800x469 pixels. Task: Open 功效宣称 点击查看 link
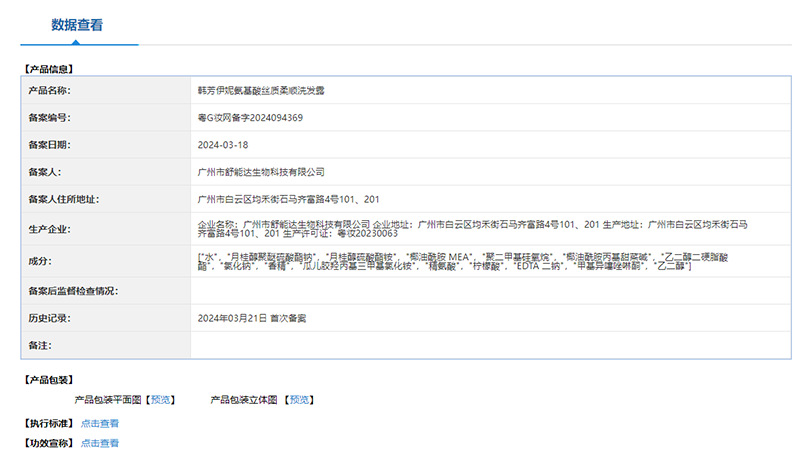tap(99, 443)
